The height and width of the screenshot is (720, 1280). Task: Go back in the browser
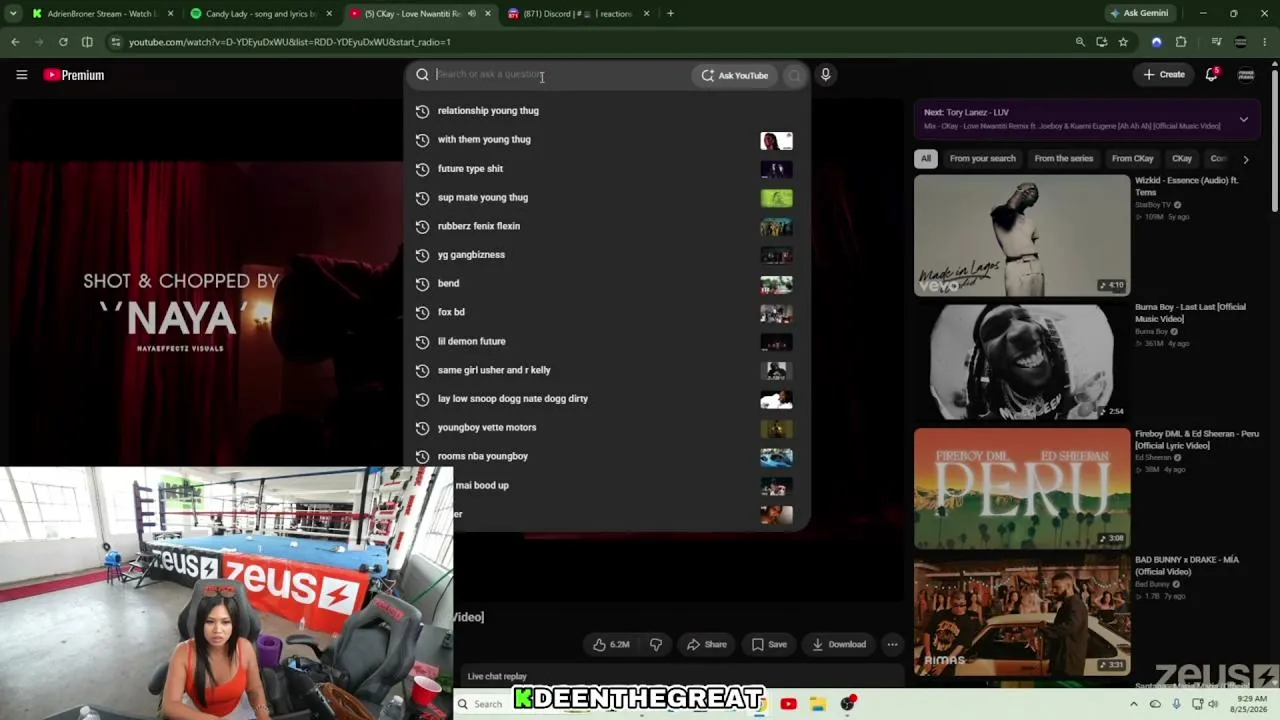coord(15,42)
